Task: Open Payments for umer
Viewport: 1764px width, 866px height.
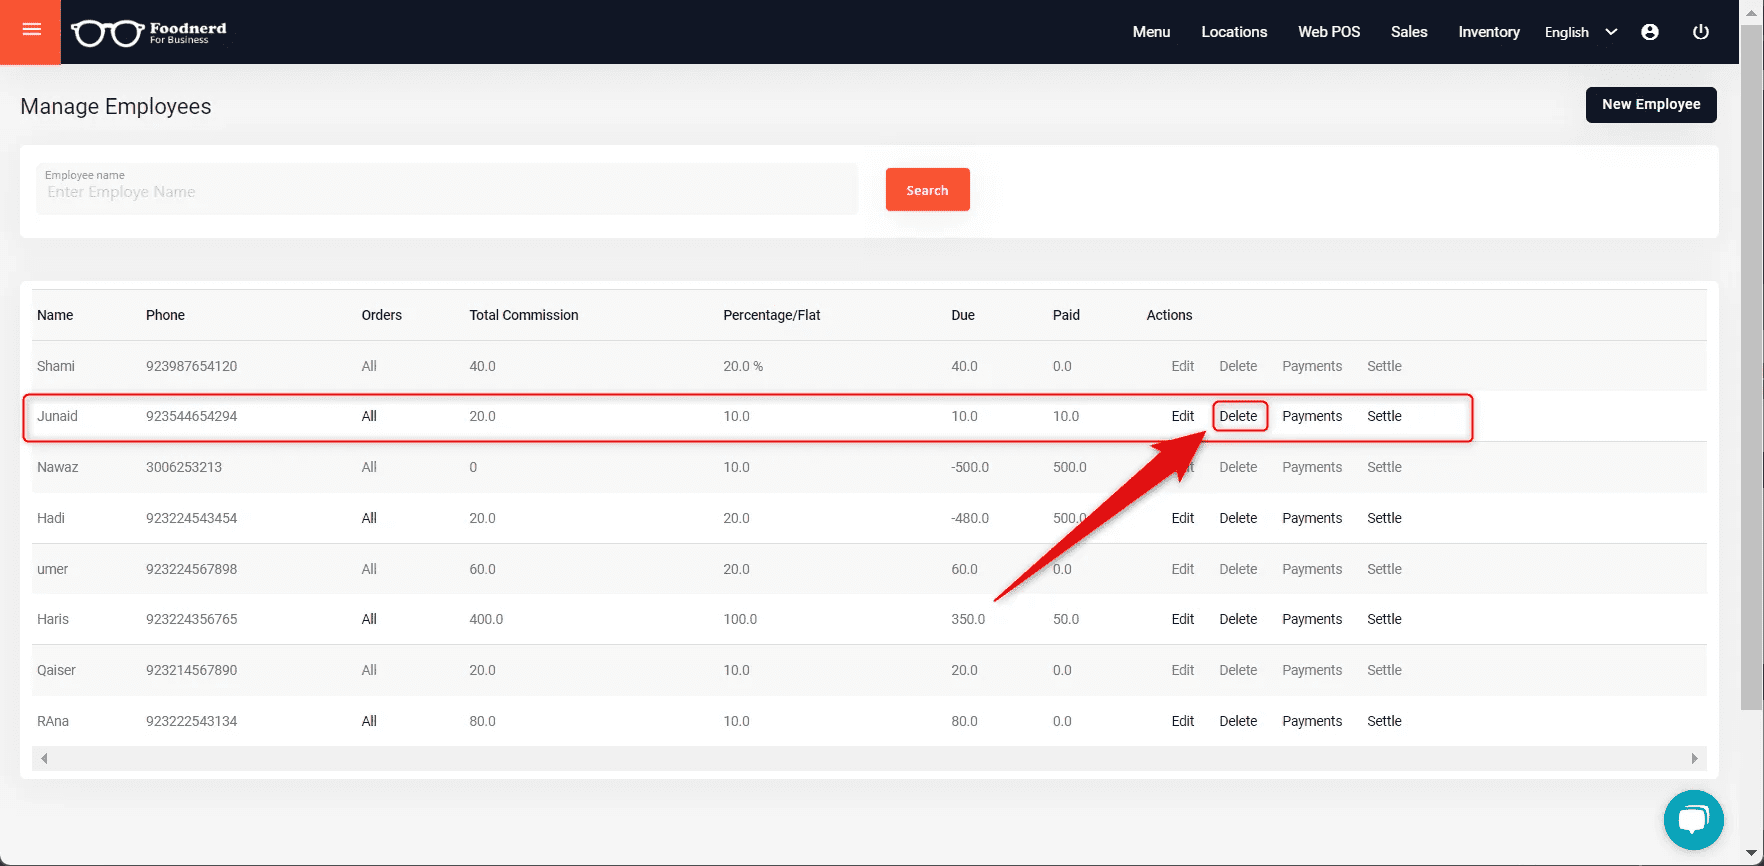Action: 1312,569
